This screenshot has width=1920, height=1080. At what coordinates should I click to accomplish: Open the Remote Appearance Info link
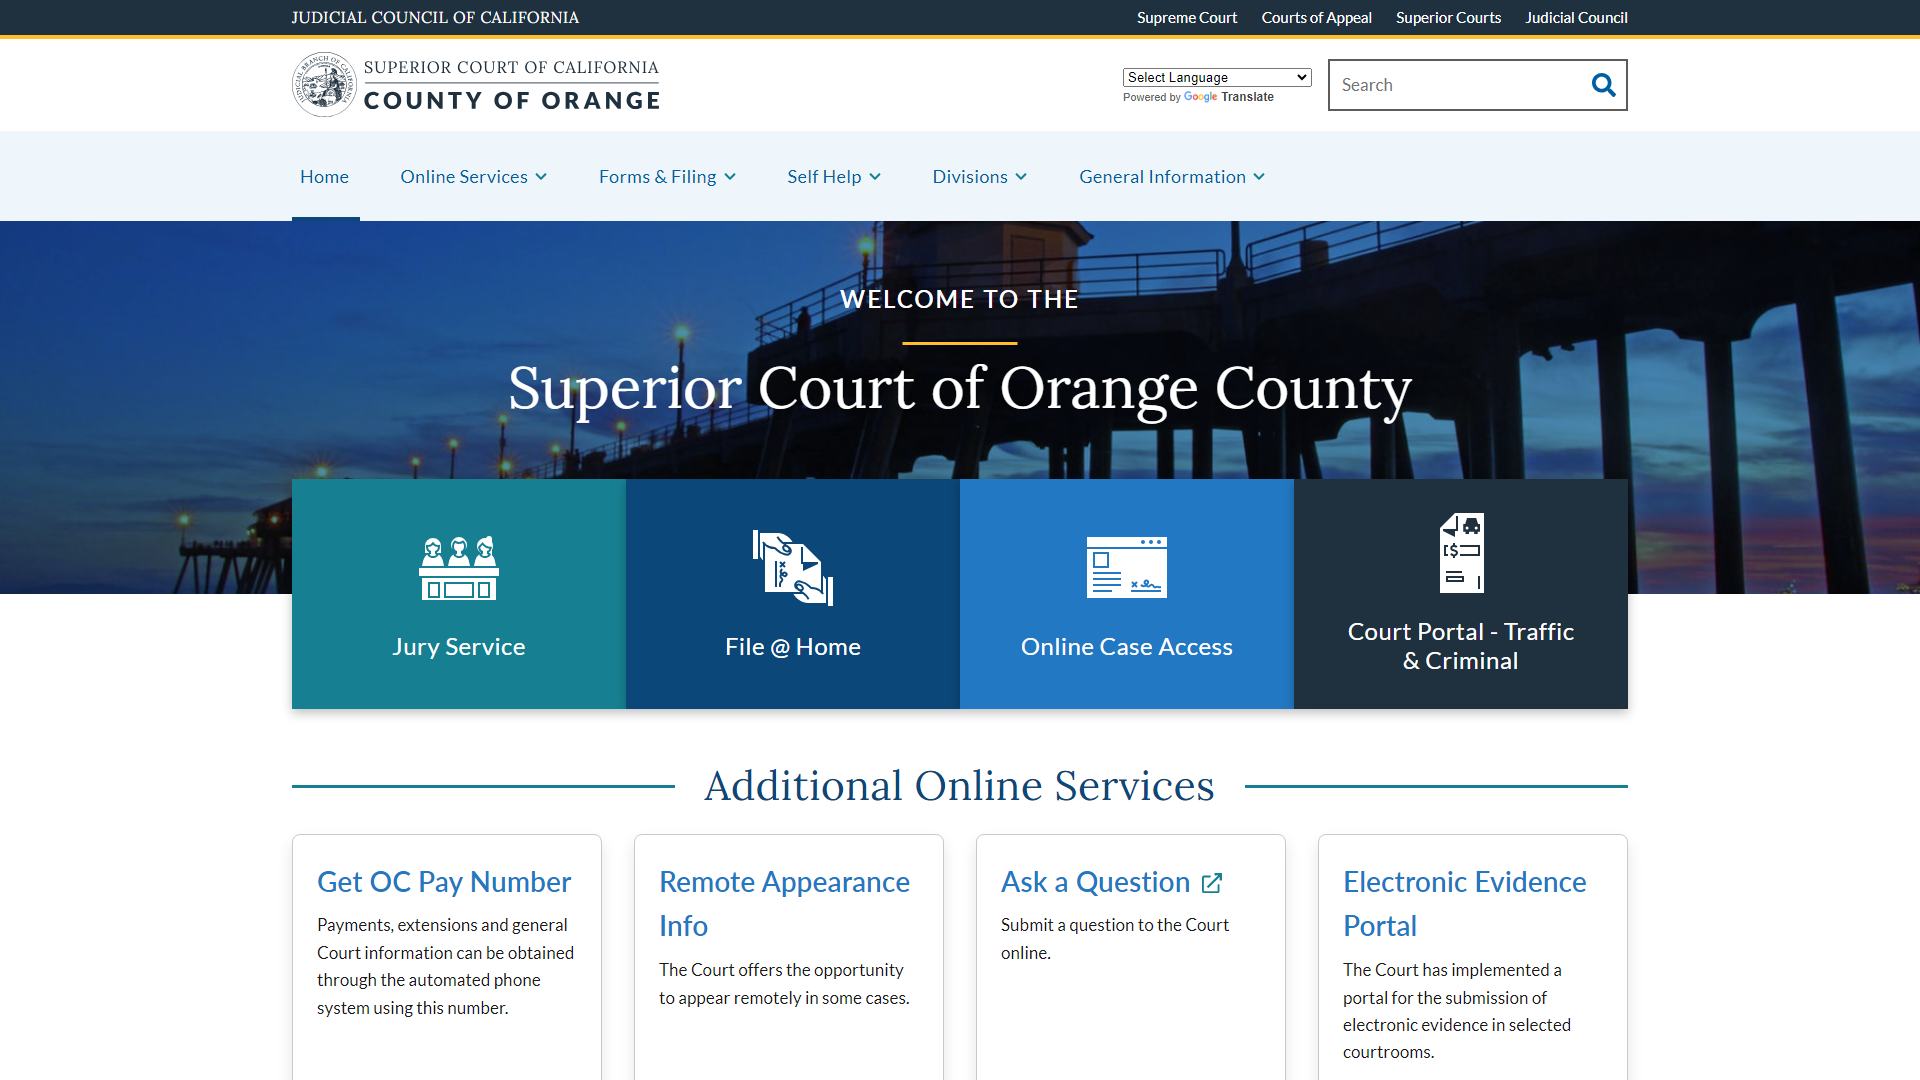point(784,904)
